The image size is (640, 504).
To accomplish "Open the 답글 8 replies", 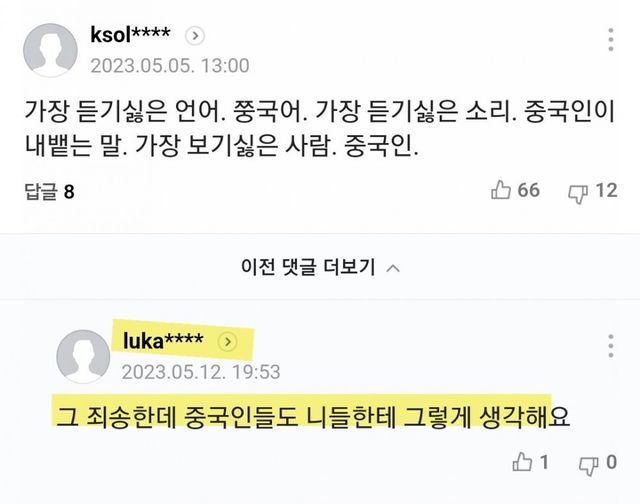I will pyautogui.click(x=48, y=190).
